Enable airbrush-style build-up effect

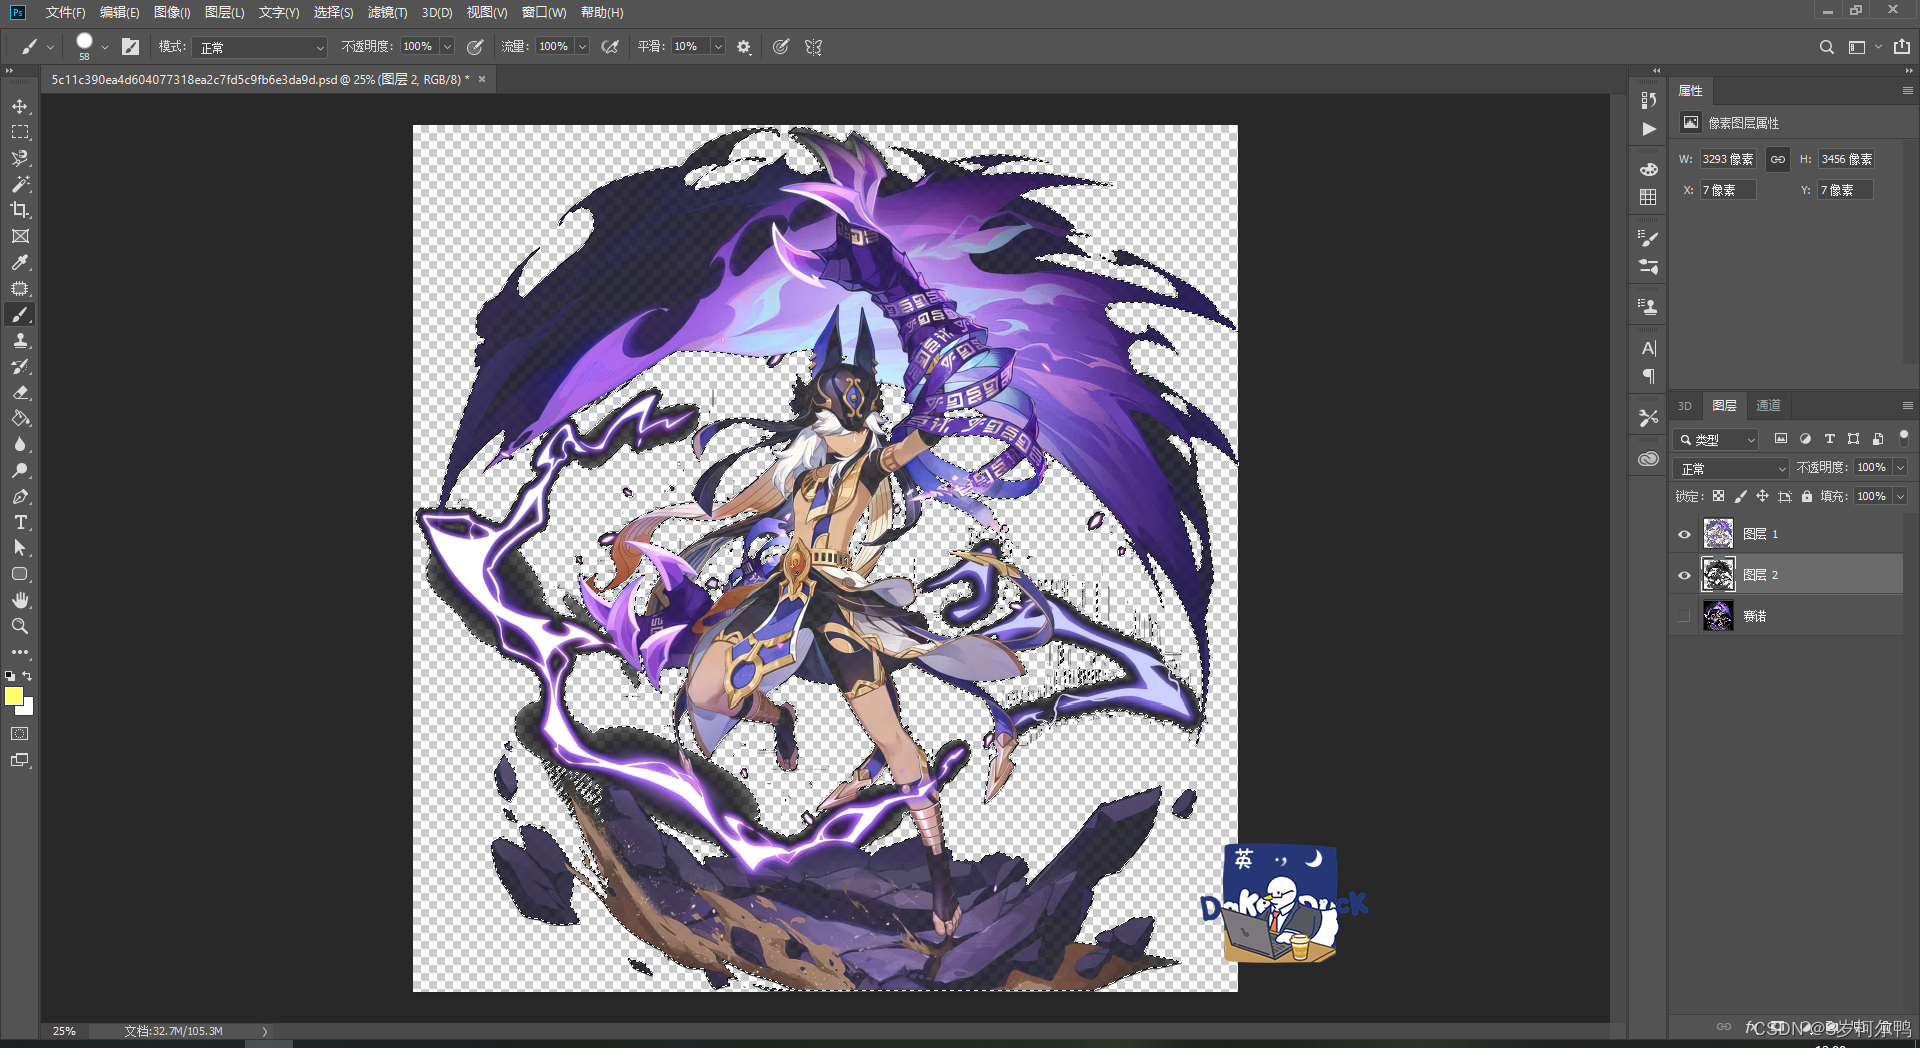(x=610, y=47)
